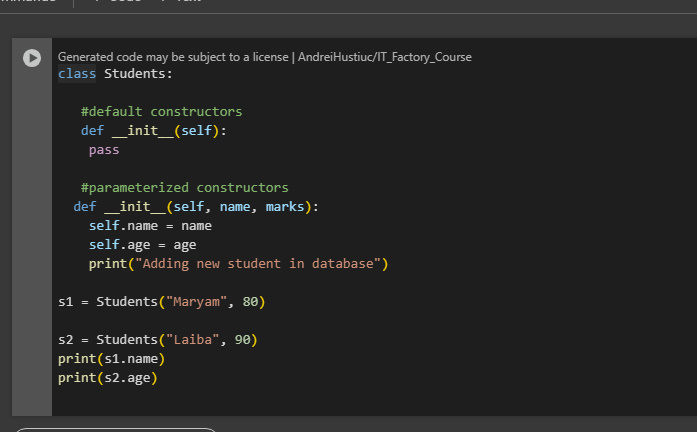Click the 'print(s2.age)' line
This screenshot has width=697, height=432.
(x=108, y=378)
